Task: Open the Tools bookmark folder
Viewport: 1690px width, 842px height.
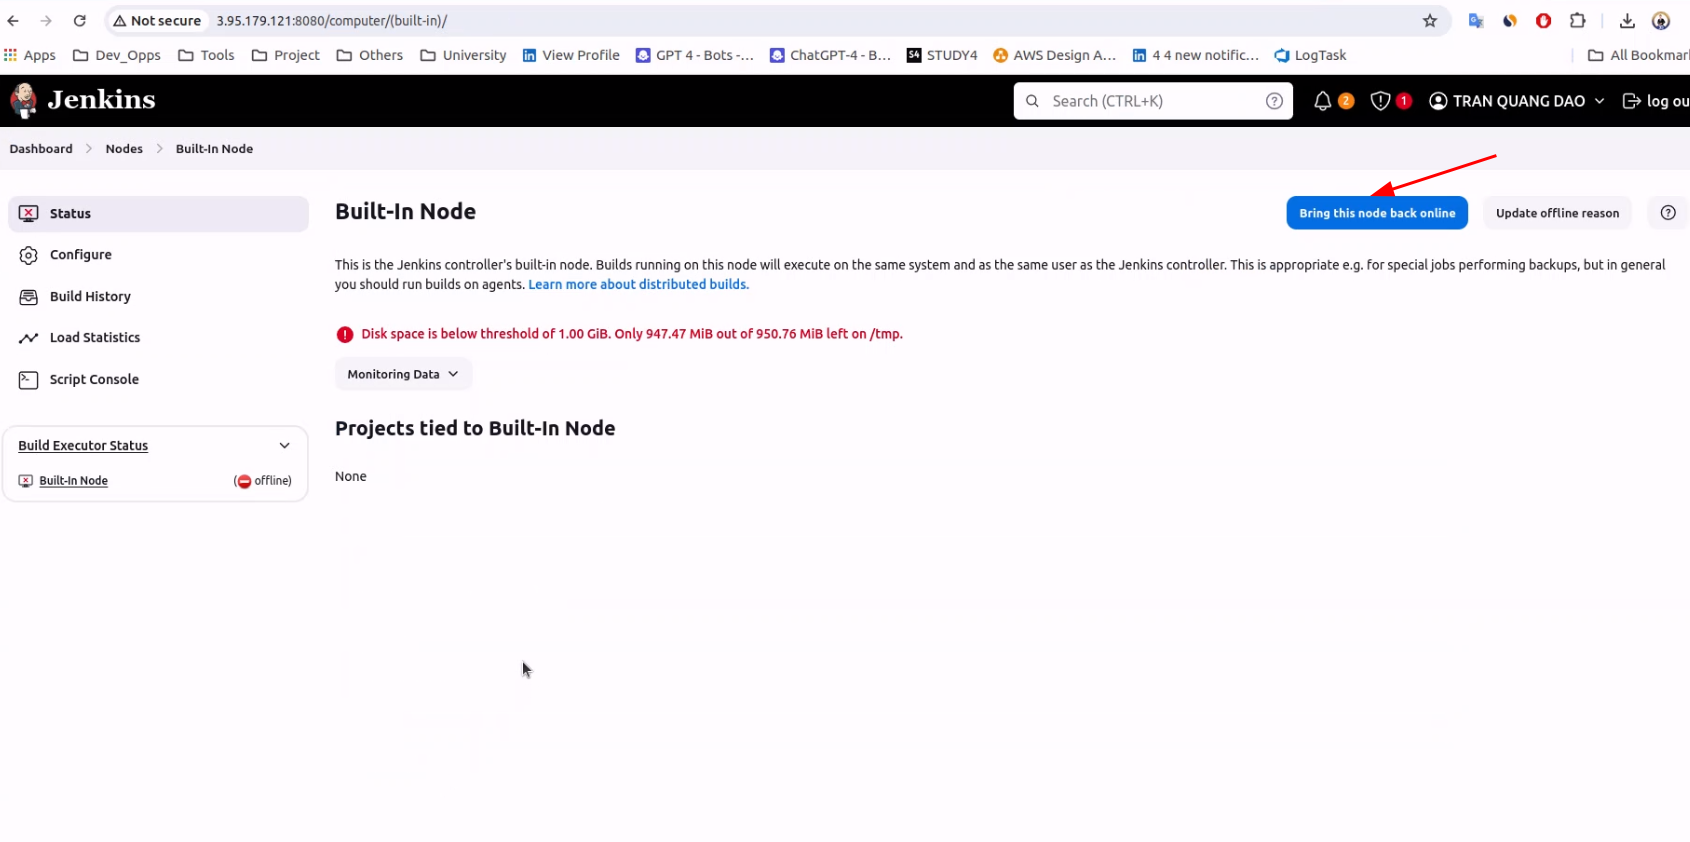Action: pyautogui.click(x=206, y=55)
